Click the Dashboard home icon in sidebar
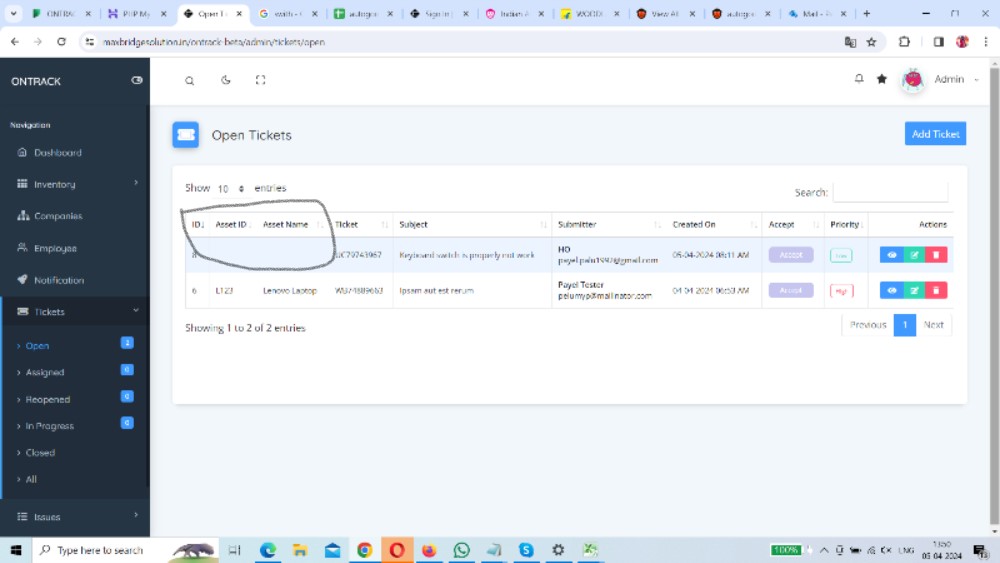The width and height of the screenshot is (1000, 563). 23,153
